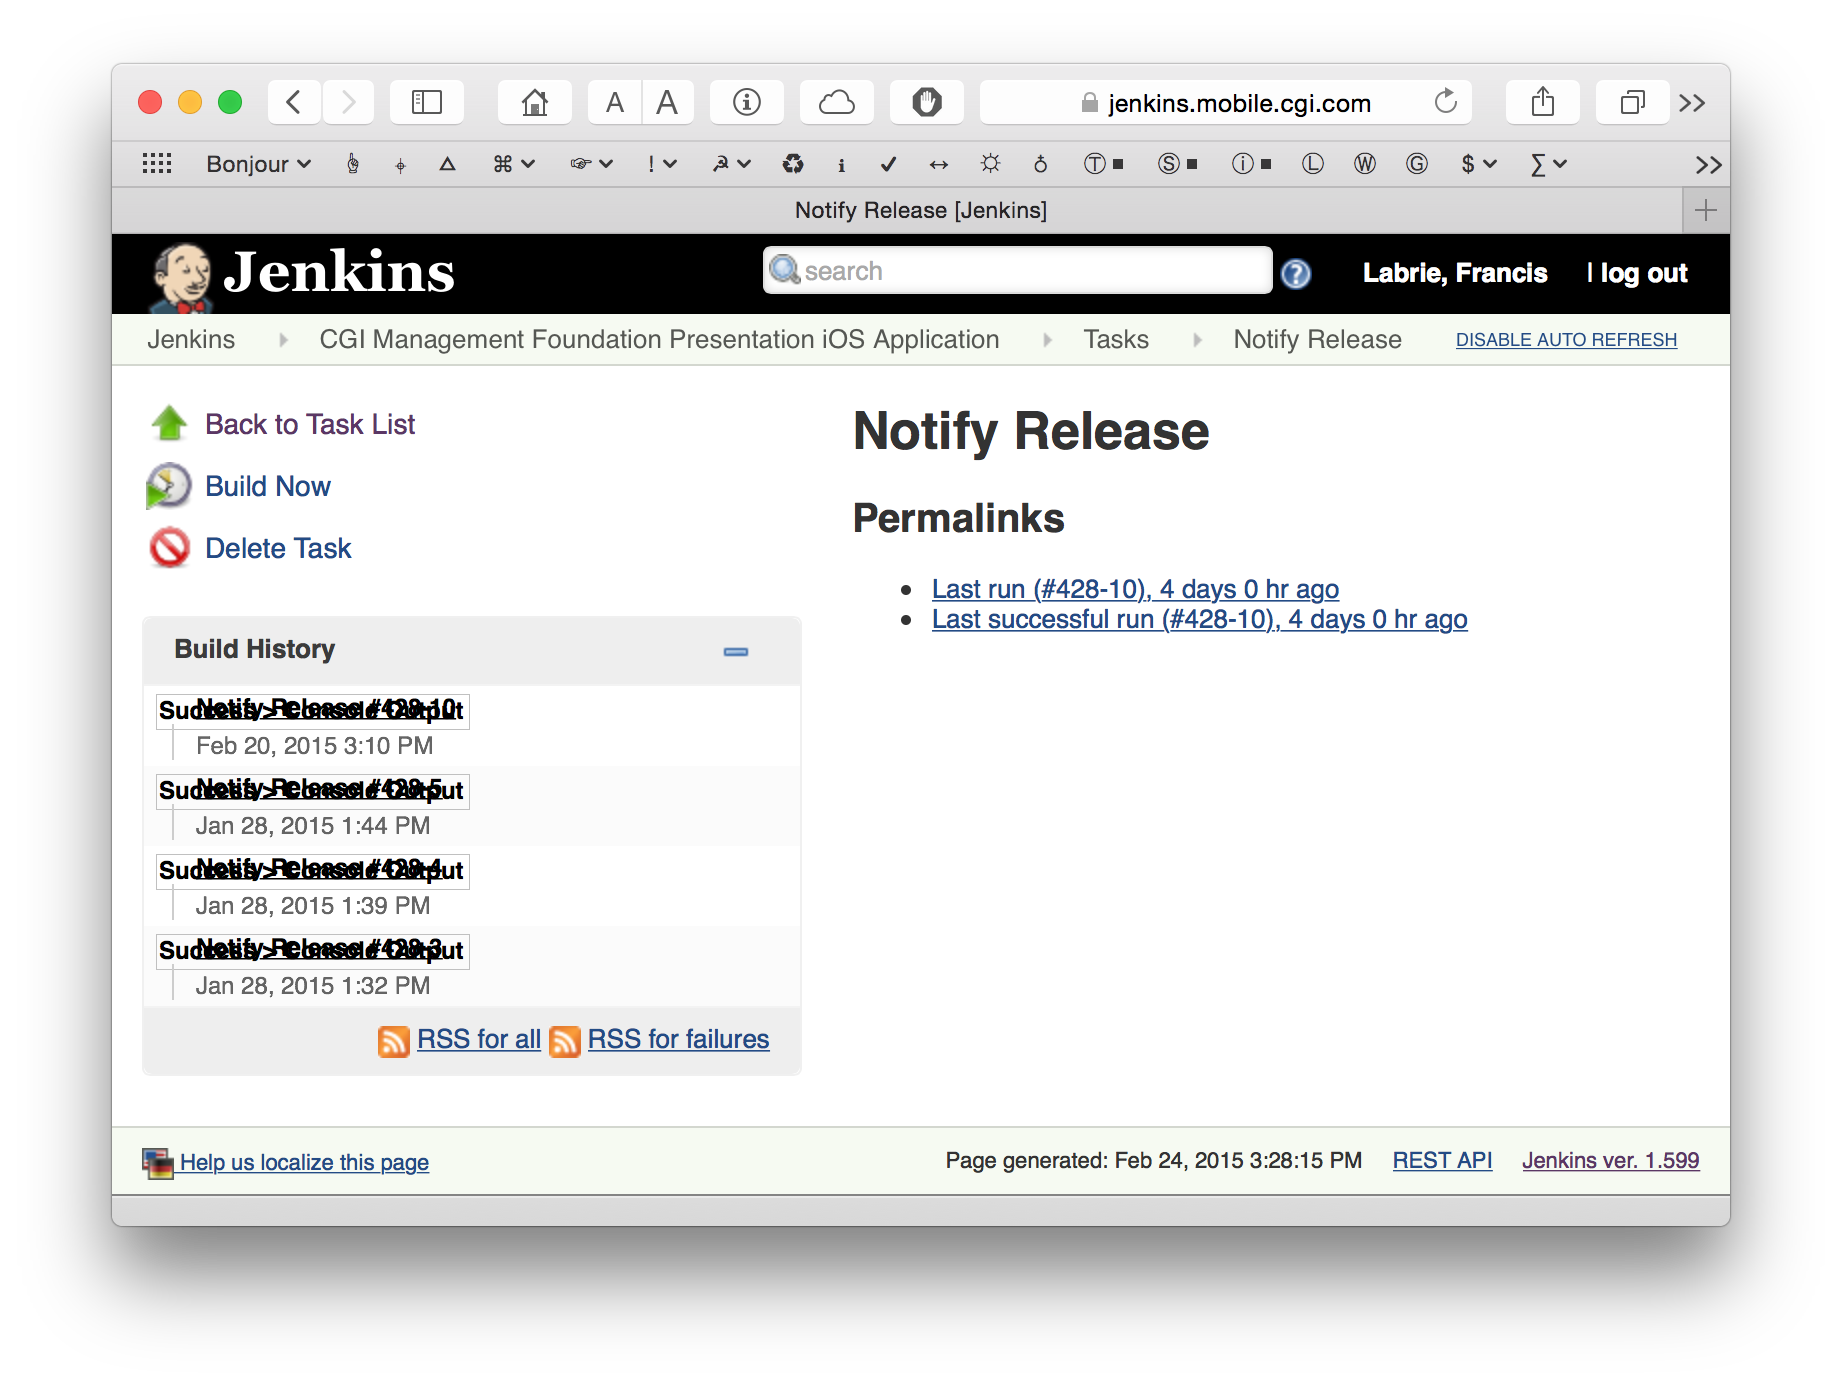This screenshot has height=1386, width=1842.
Task: Expand the Jenkins breadcrumb arrow menu
Action: (x=284, y=340)
